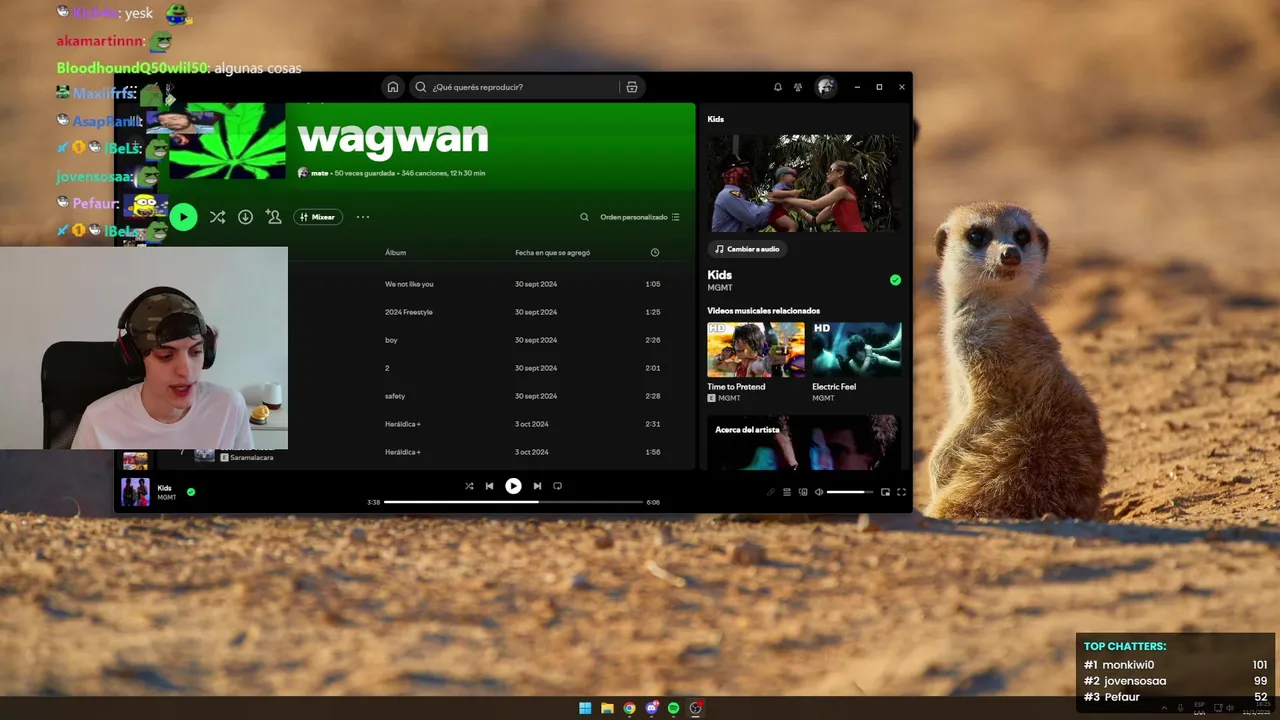Open the Friend Activity icon next to the bell
This screenshot has width=1280, height=720.
point(798,87)
